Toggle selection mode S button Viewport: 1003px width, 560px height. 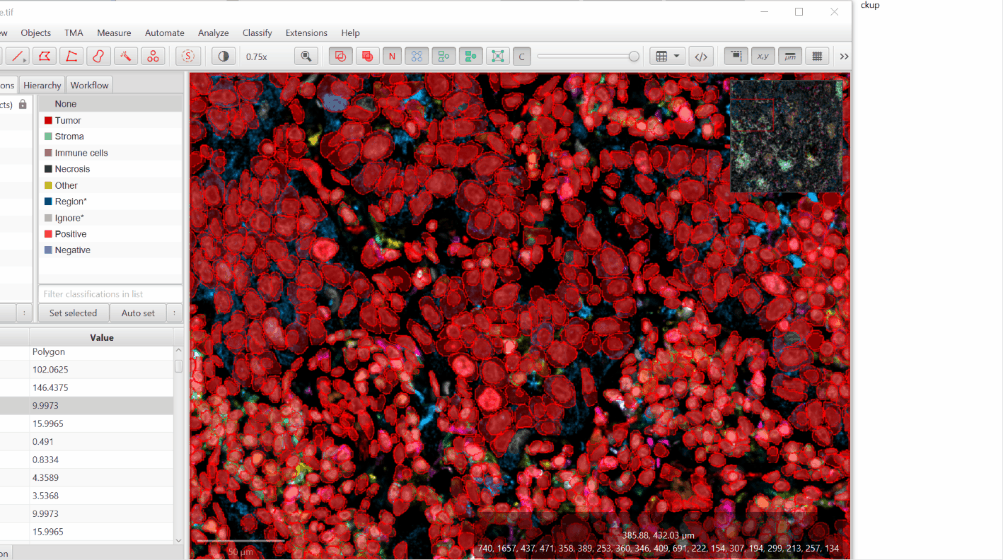[x=187, y=56]
